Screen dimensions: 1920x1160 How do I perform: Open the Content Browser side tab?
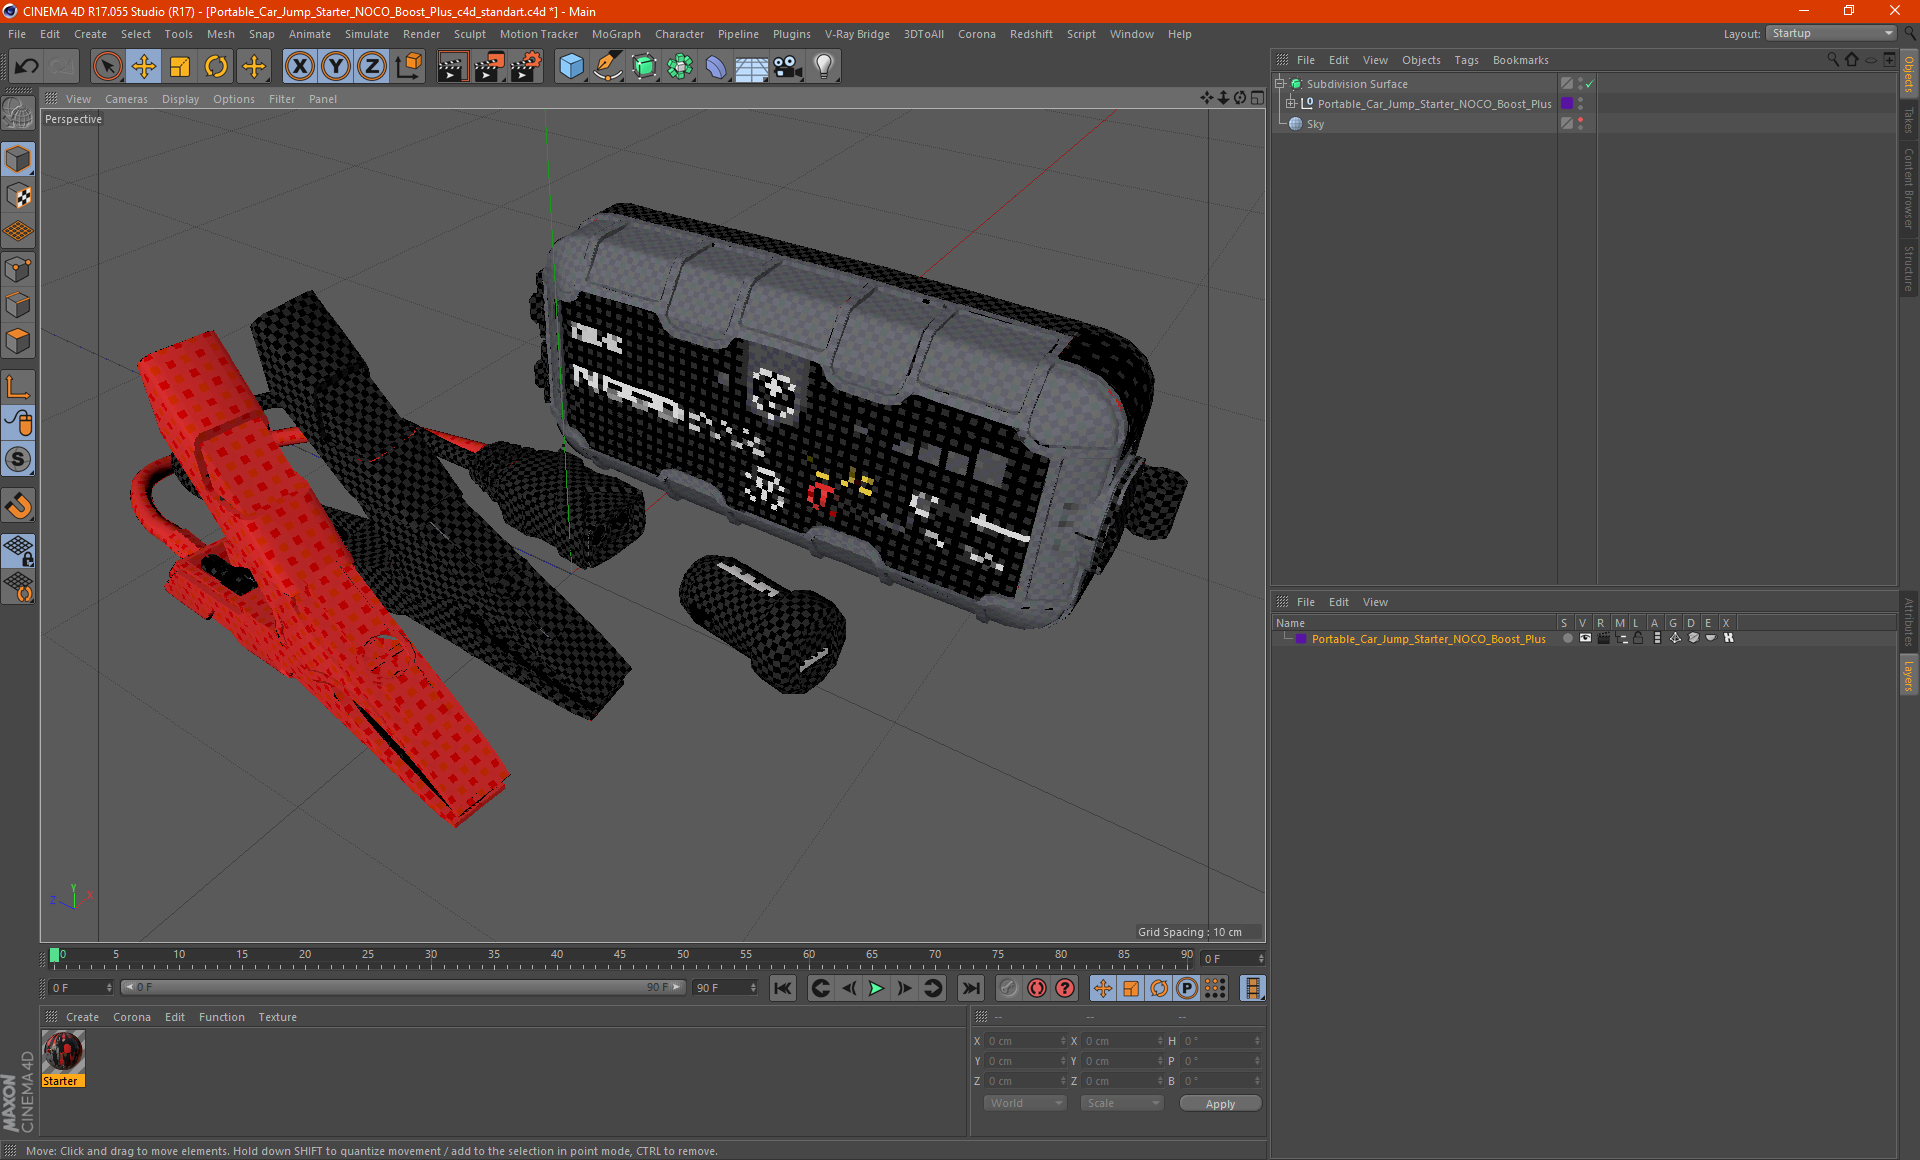pos(1908,188)
